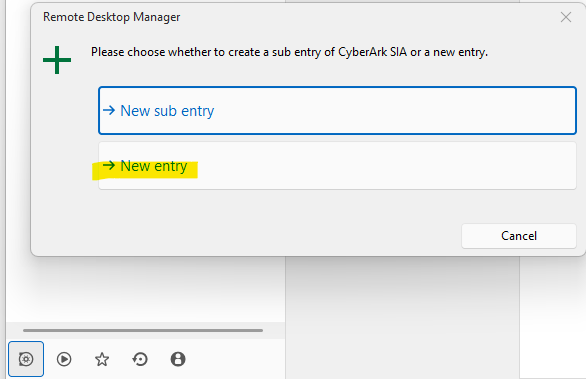The width and height of the screenshot is (586, 379).
Task: Show the Opened Sessions play icon
Action: click(64, 359)
